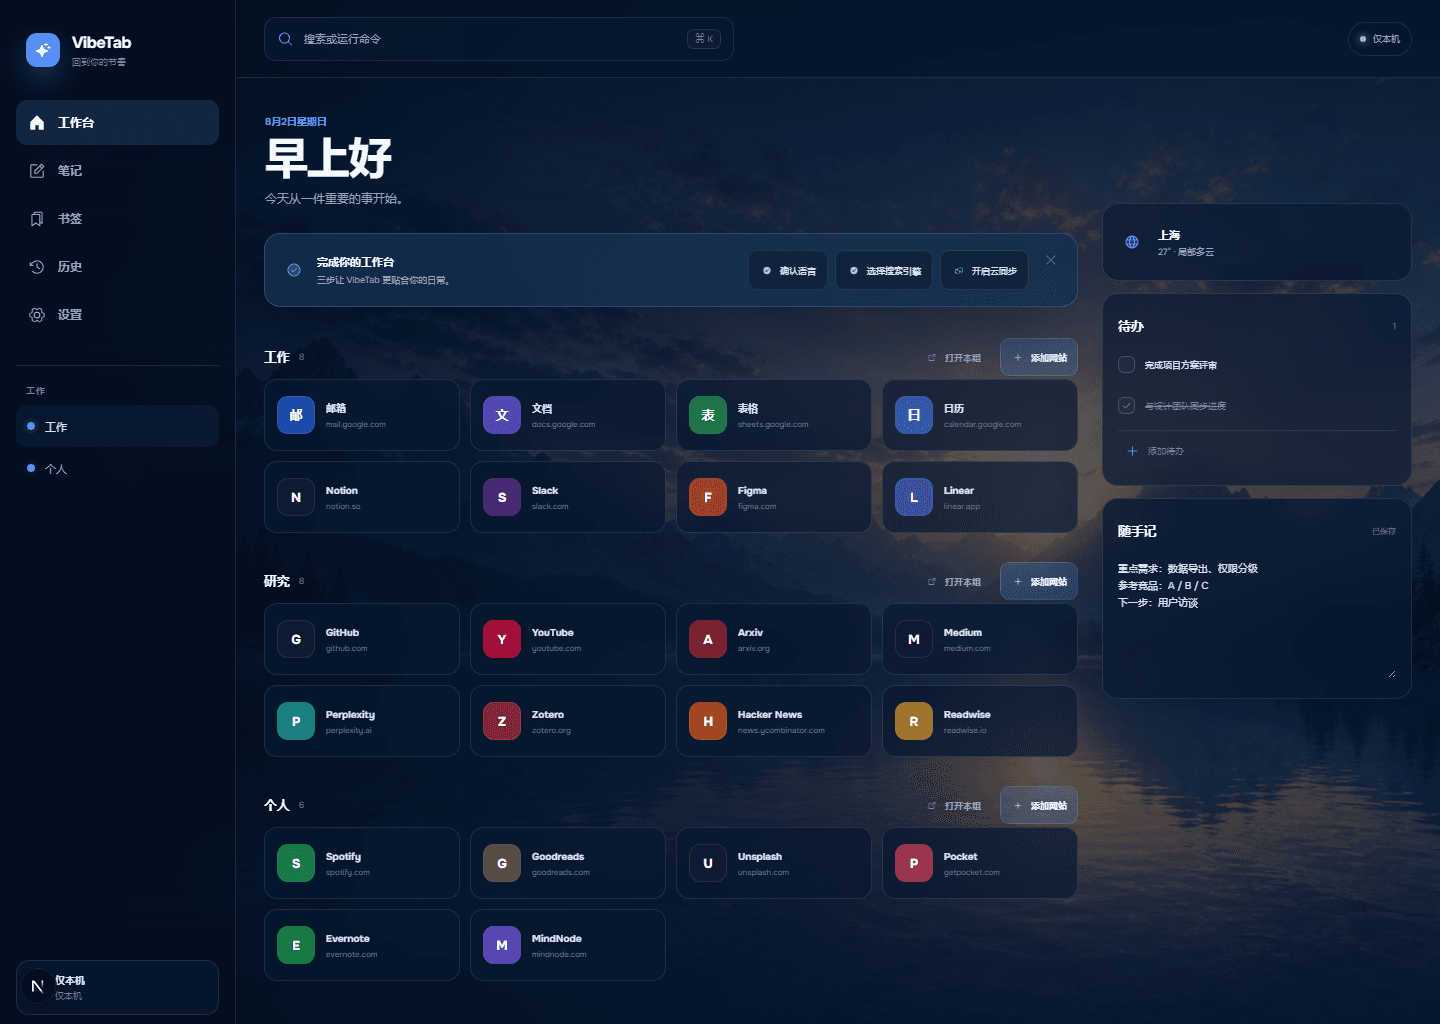Select the 个人 workspace in the sidebar
Image resolution: width=1440 pixels, height=1024 pixels.
pyautogui.click(x=117, y=468)
